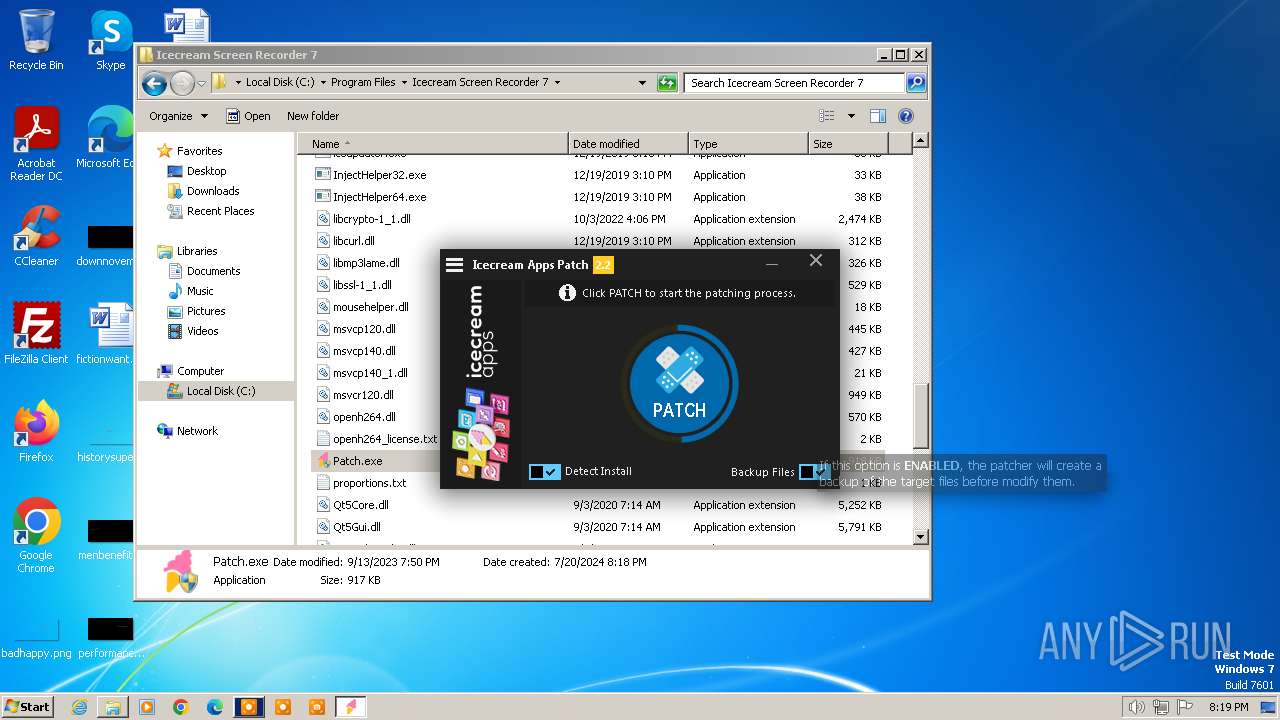
Task: Expand the arrow after Icecream Screen Recorder 7 breadcrumb
Action: (558, 82)
